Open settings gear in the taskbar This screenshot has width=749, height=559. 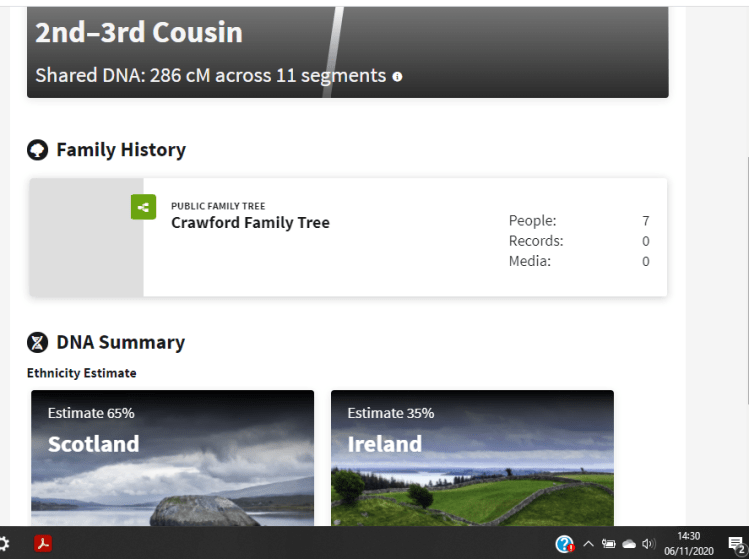[x=5, y=544]
